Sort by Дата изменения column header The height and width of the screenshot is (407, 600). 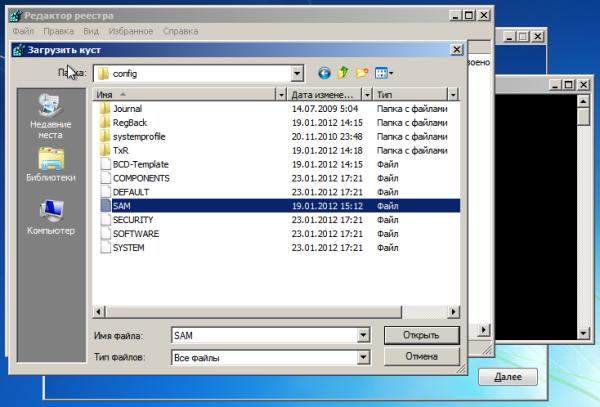tap(320, 94)
